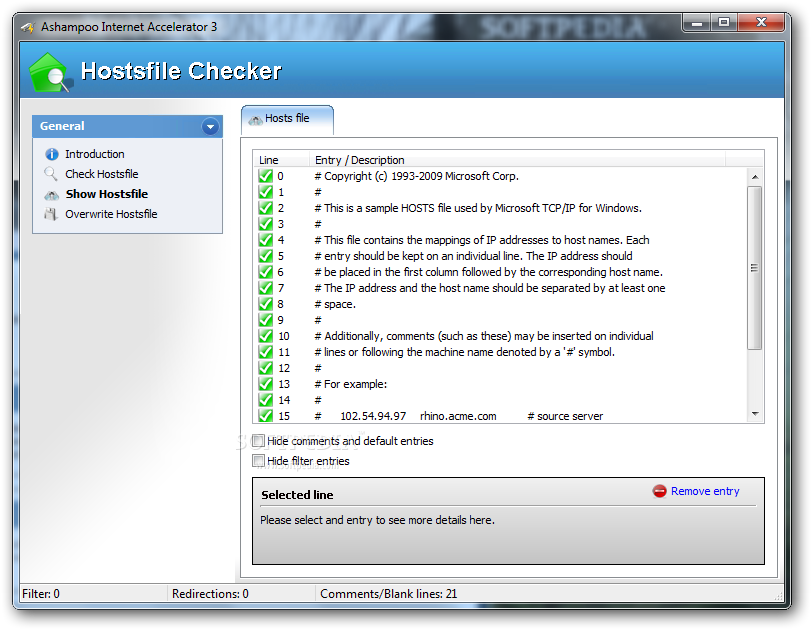
Task: Select the 'The IP address and the host name' entry
Action: pos(490,288)
